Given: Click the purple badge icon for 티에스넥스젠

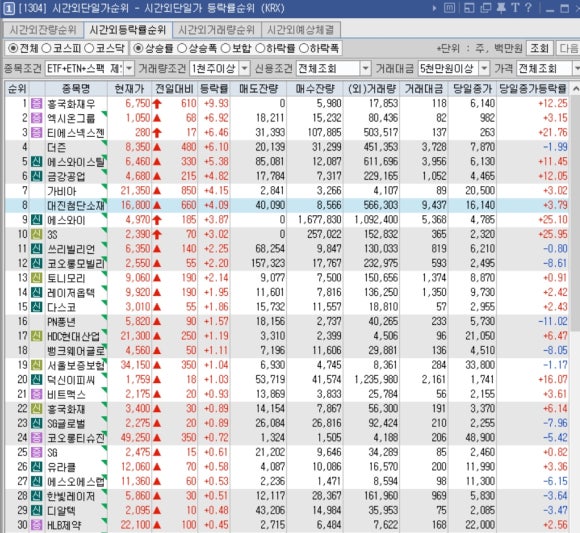Looking at the screenshot, I should pos(36,132).
